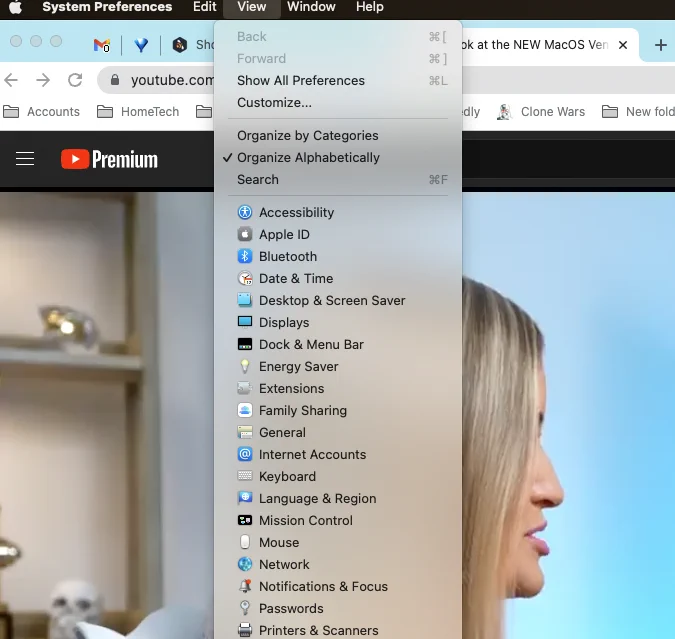Open Mouse preferences
This screenshot has width=675, height=639.
tap(338, 542)
